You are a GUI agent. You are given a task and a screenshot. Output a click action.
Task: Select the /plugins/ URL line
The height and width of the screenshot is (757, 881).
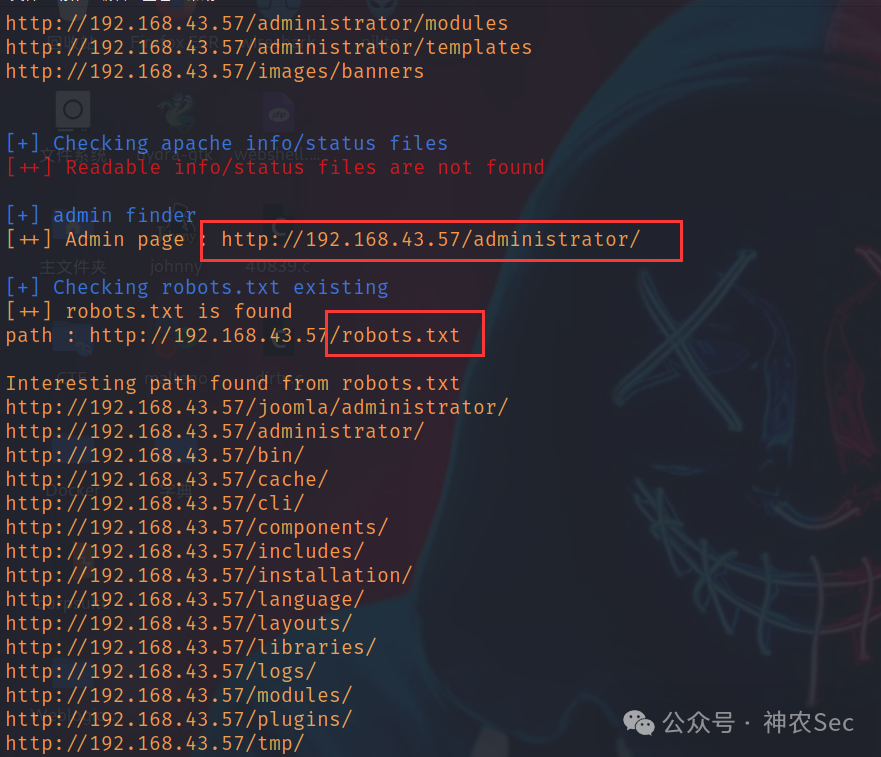click(x=179, y=720)
